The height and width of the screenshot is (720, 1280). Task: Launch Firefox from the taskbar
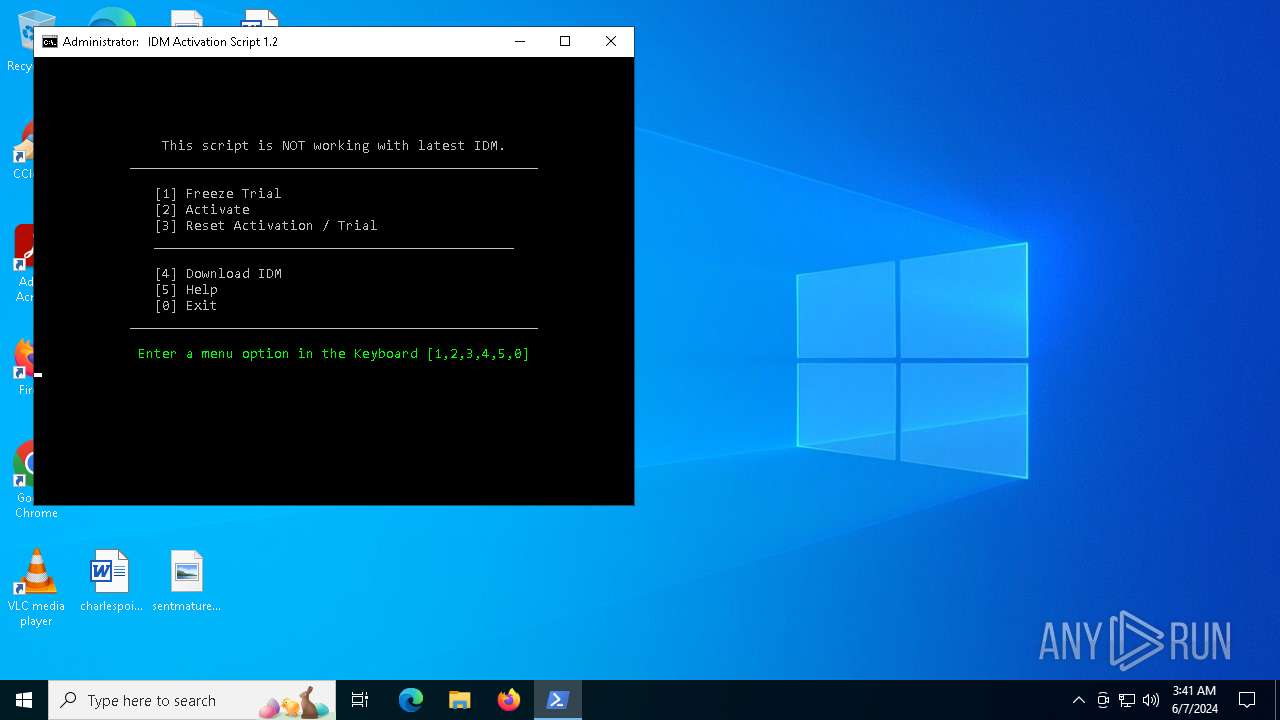point(509,700)
